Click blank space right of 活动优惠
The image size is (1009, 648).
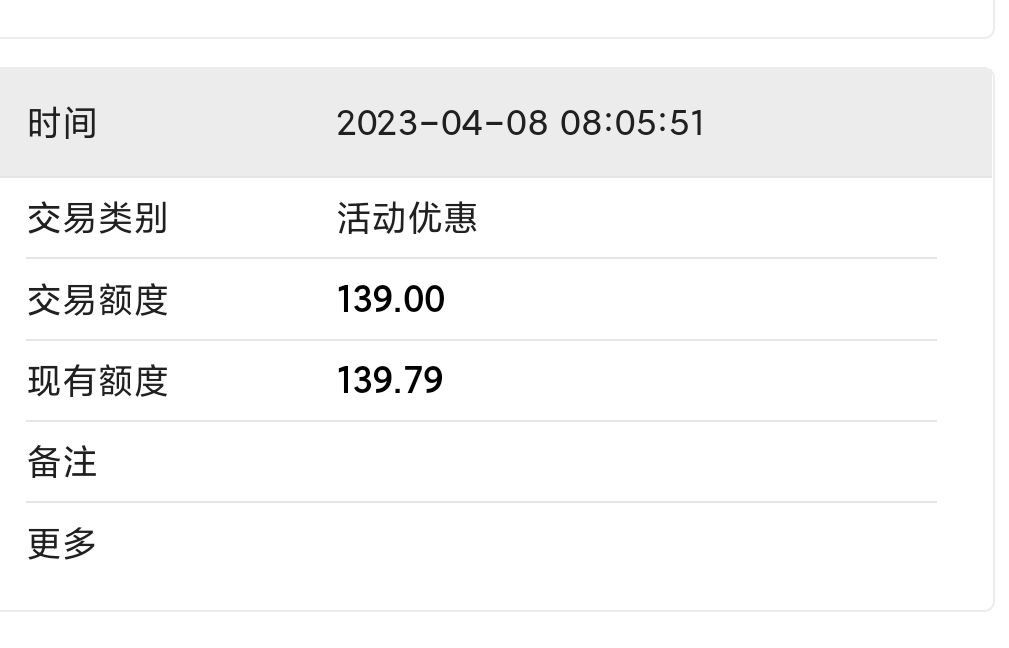tap(700, 218)
